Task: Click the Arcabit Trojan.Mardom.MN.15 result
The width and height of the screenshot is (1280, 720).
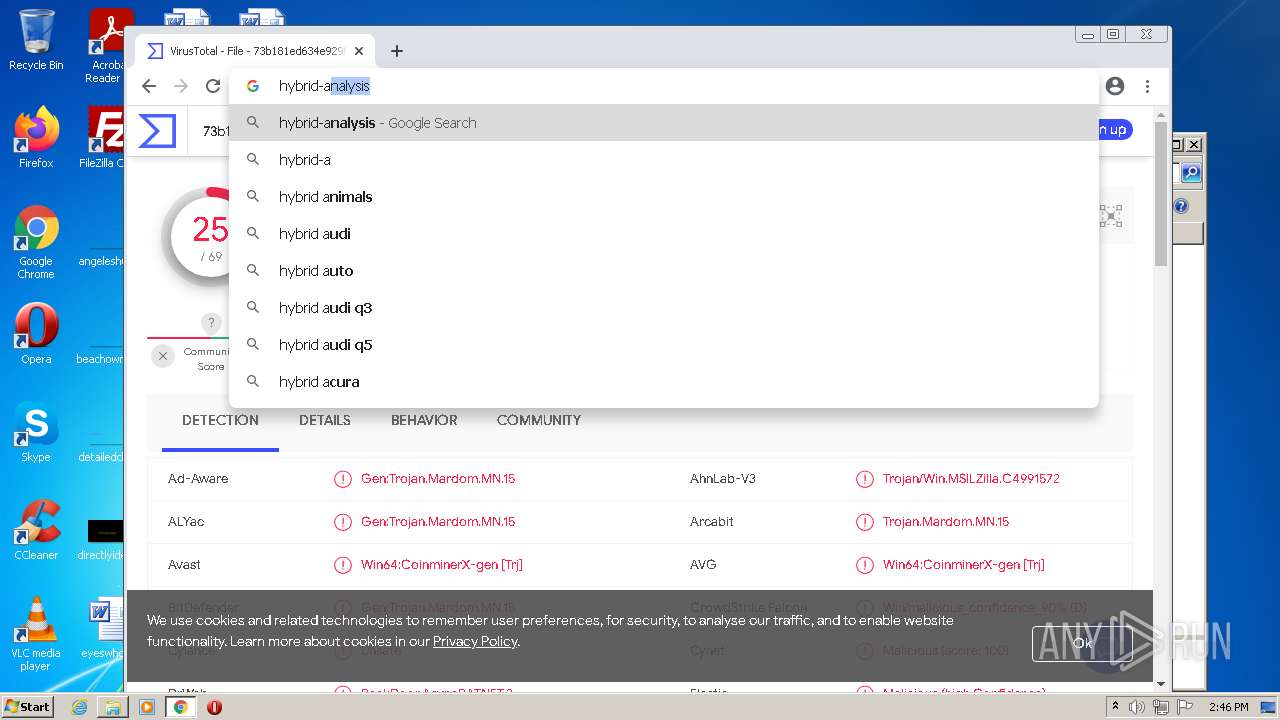Action: pos(946,522)
